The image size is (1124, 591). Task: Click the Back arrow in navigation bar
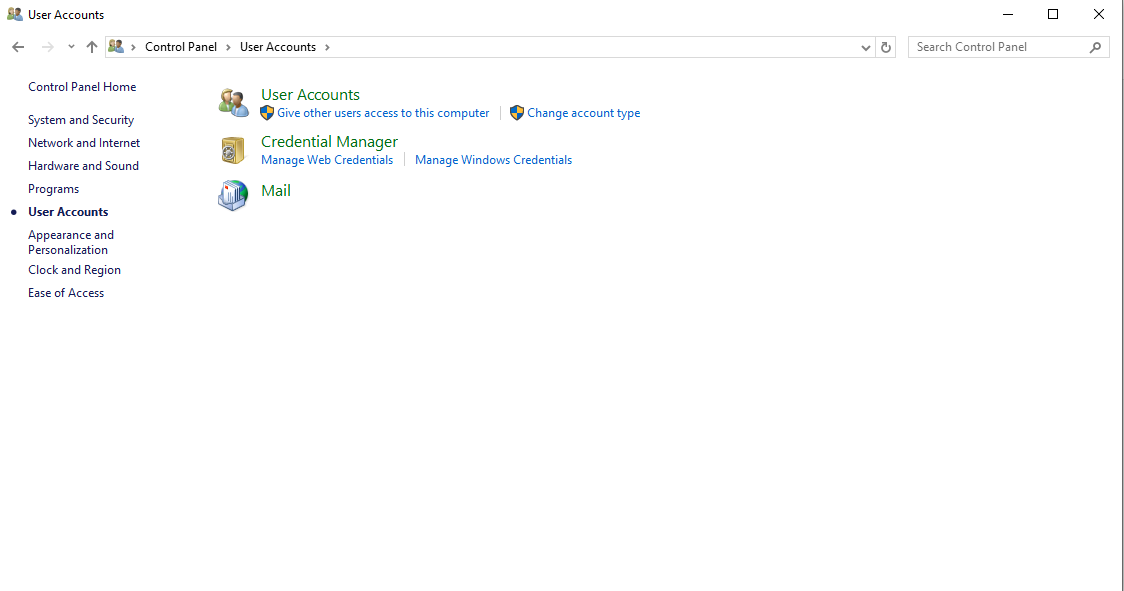(18, 47)
